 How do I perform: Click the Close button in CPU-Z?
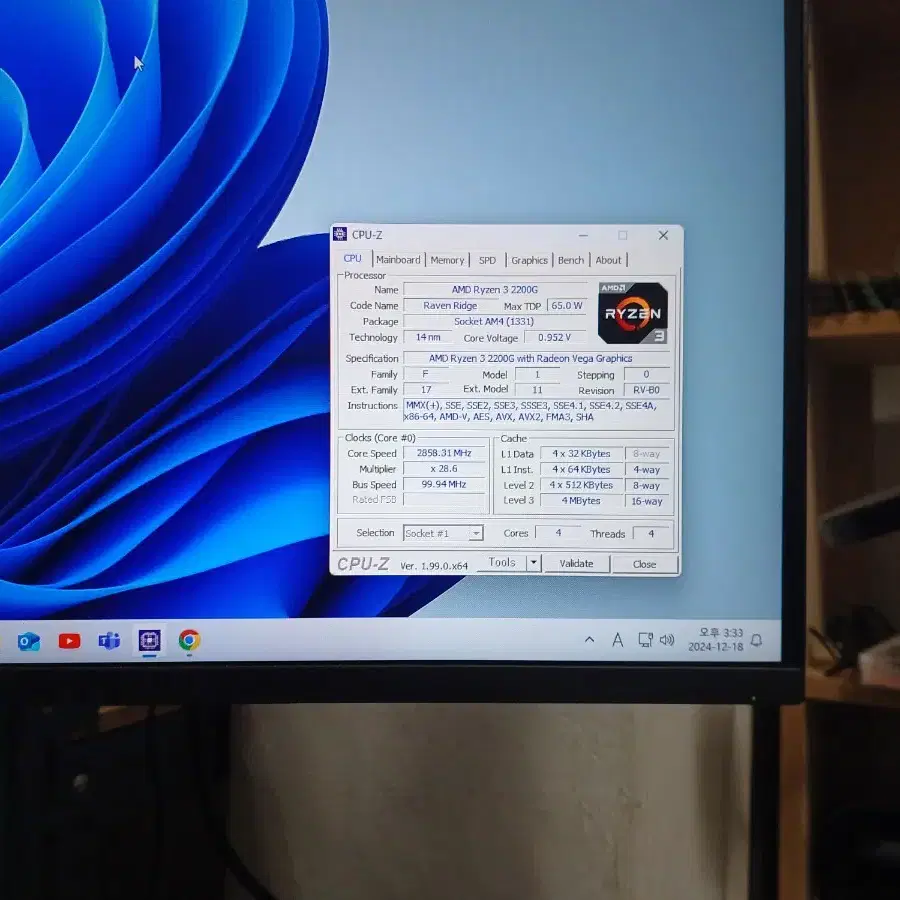[x=645, y=564]
